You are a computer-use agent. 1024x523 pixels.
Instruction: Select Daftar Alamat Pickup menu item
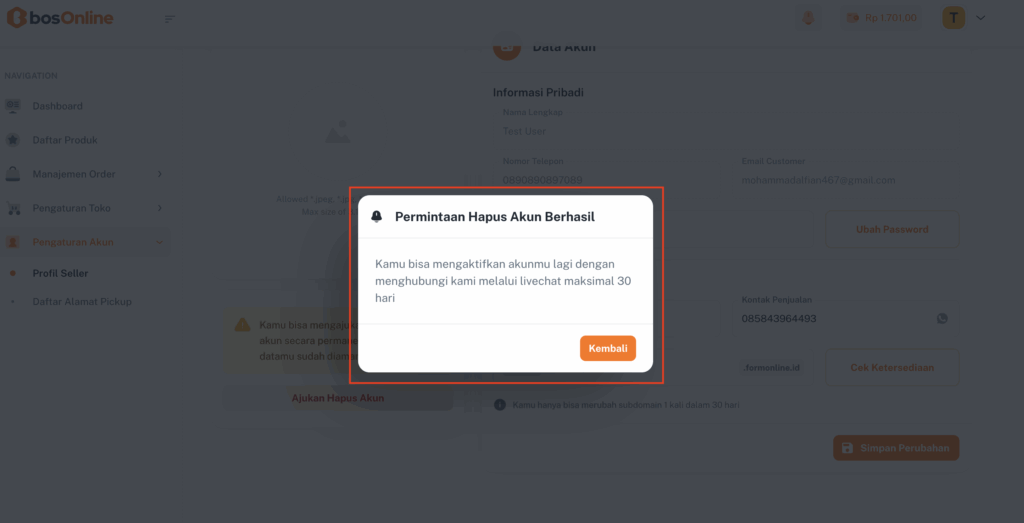click(x=82, y=302)
